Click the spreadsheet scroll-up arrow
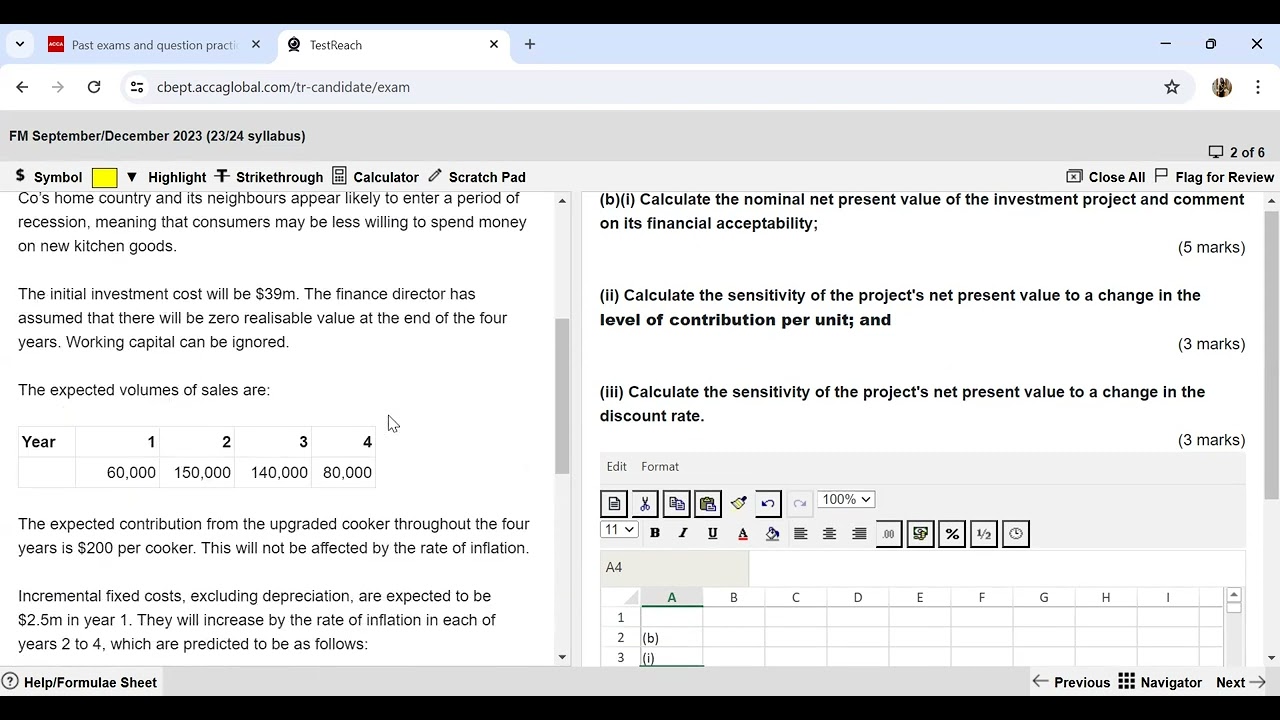This screenshot has height=720, width=1280. 1234,595
